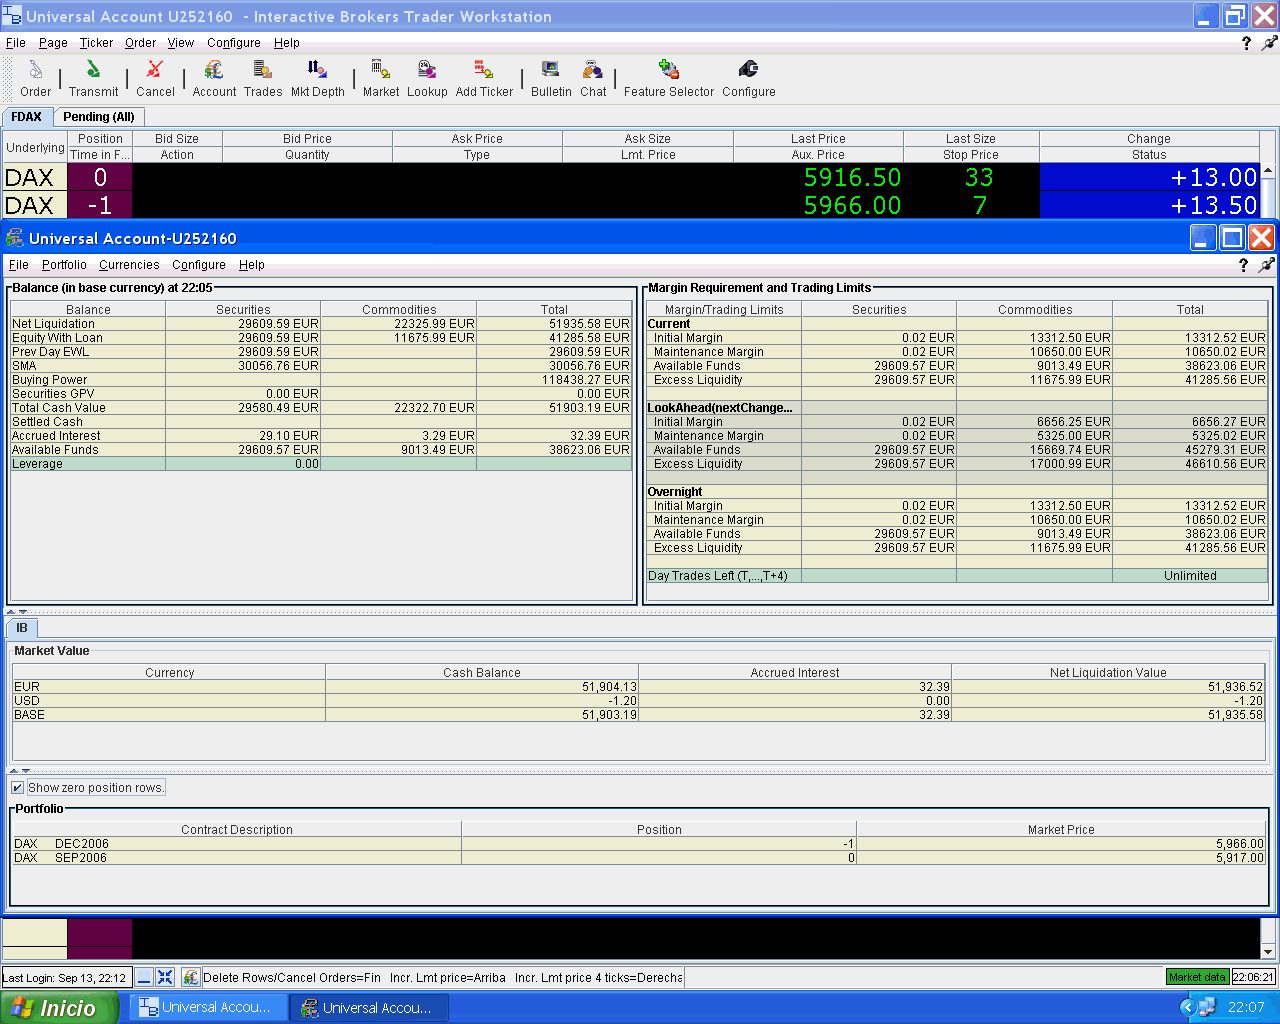Click the network icon in the system tray

1206,1007
